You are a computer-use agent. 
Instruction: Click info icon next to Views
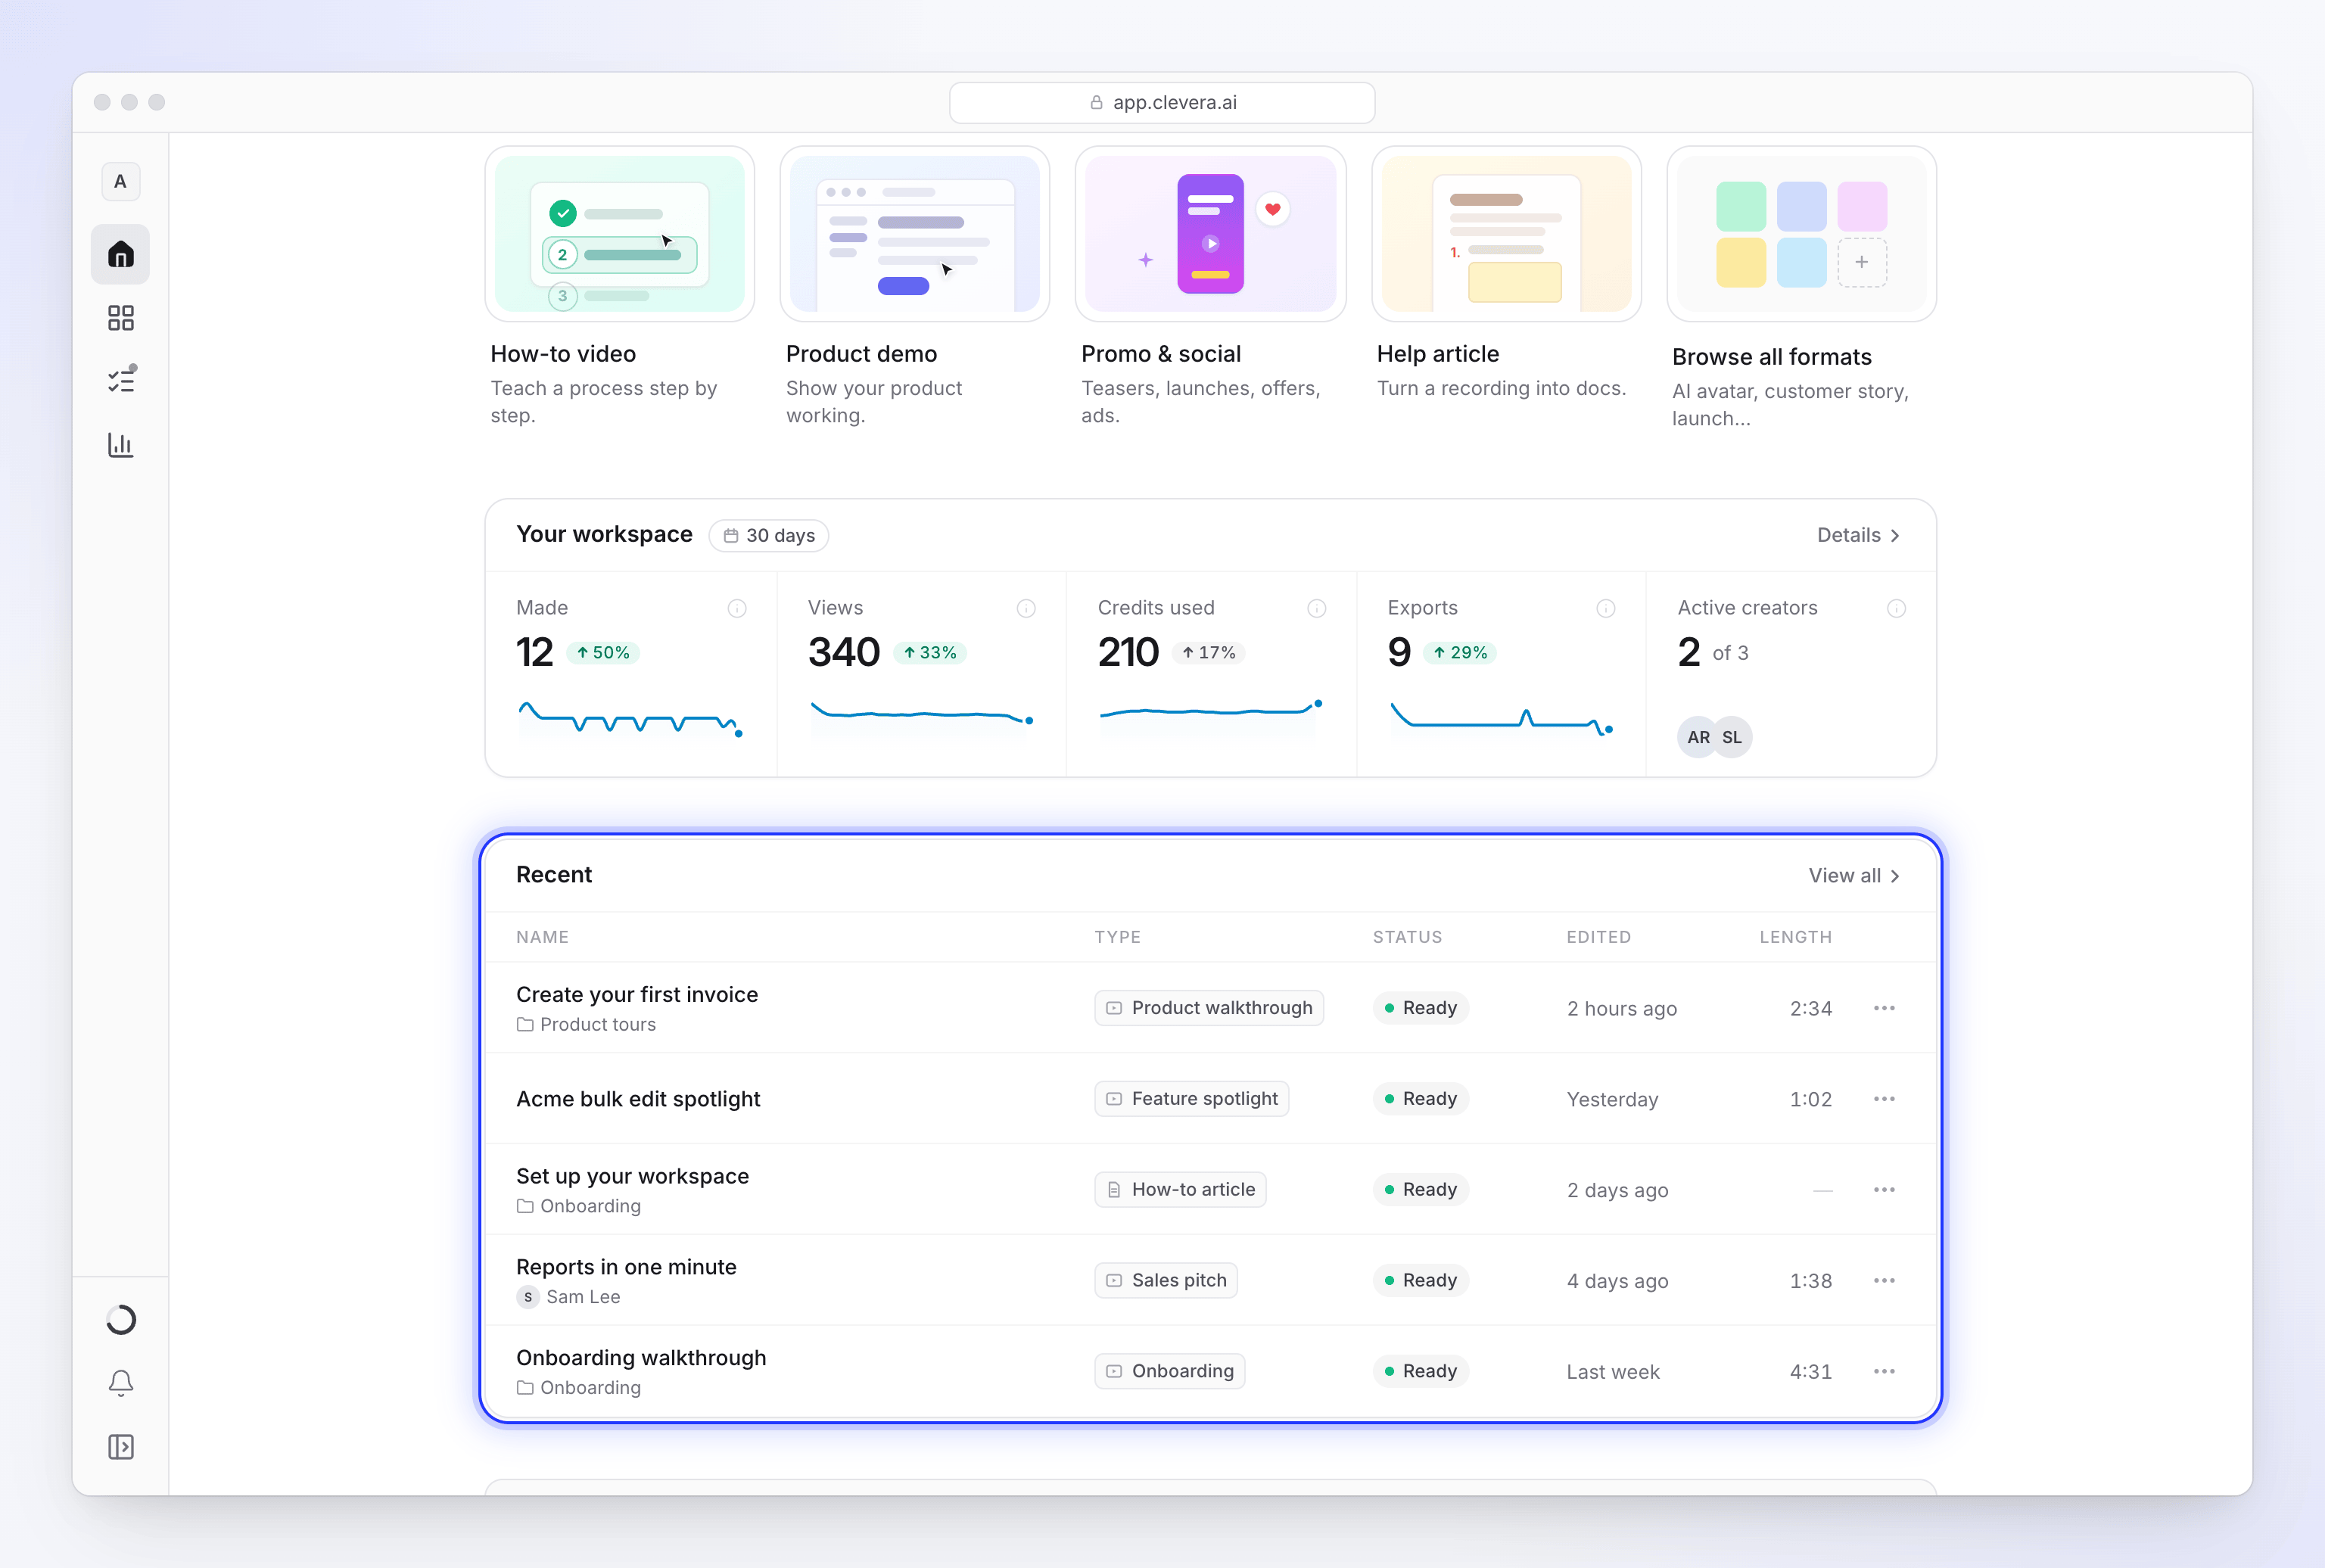pos(1026,608)
